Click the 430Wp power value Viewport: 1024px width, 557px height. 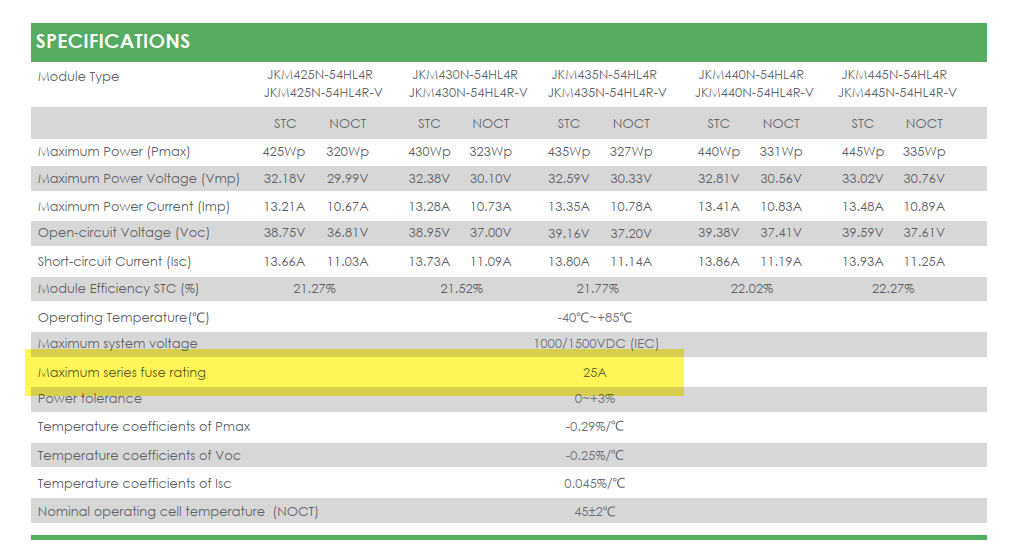tap(429, 151)
